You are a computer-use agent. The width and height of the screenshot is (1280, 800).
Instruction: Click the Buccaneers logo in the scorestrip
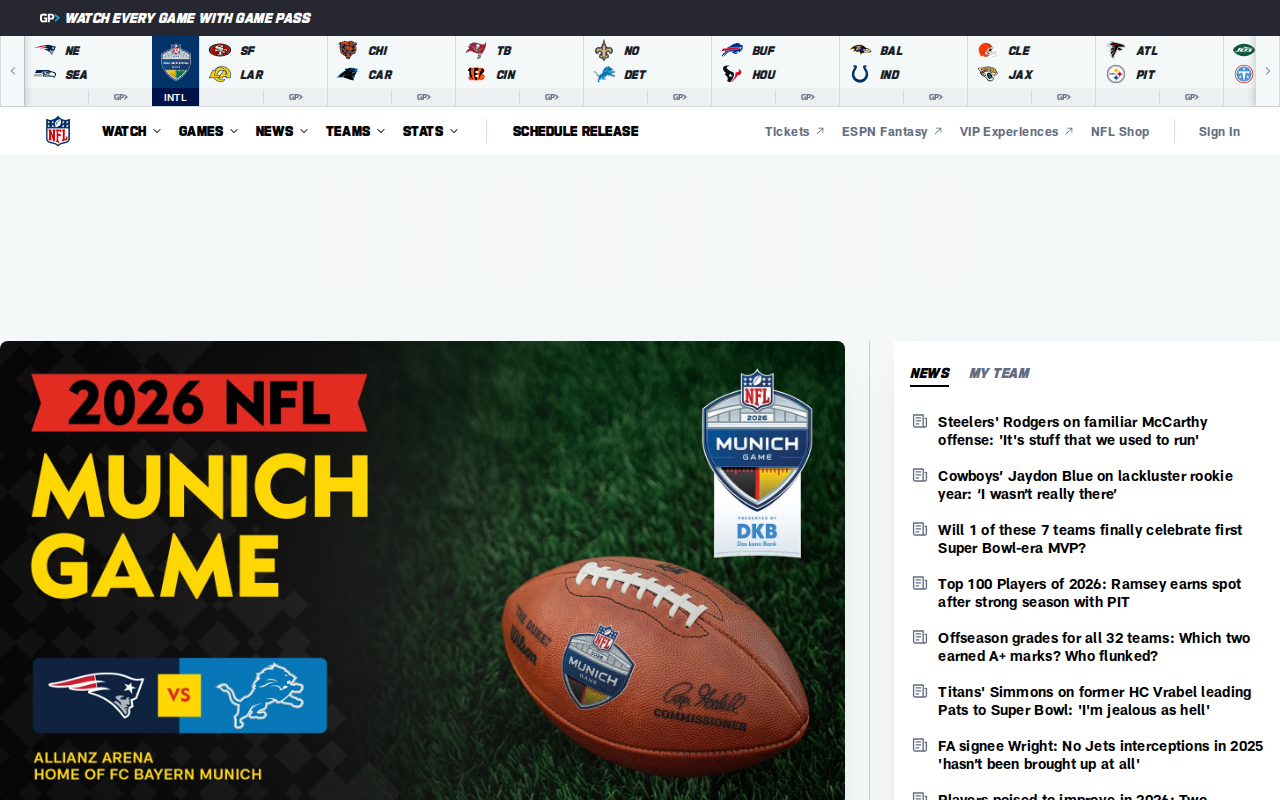coord(476,50)
